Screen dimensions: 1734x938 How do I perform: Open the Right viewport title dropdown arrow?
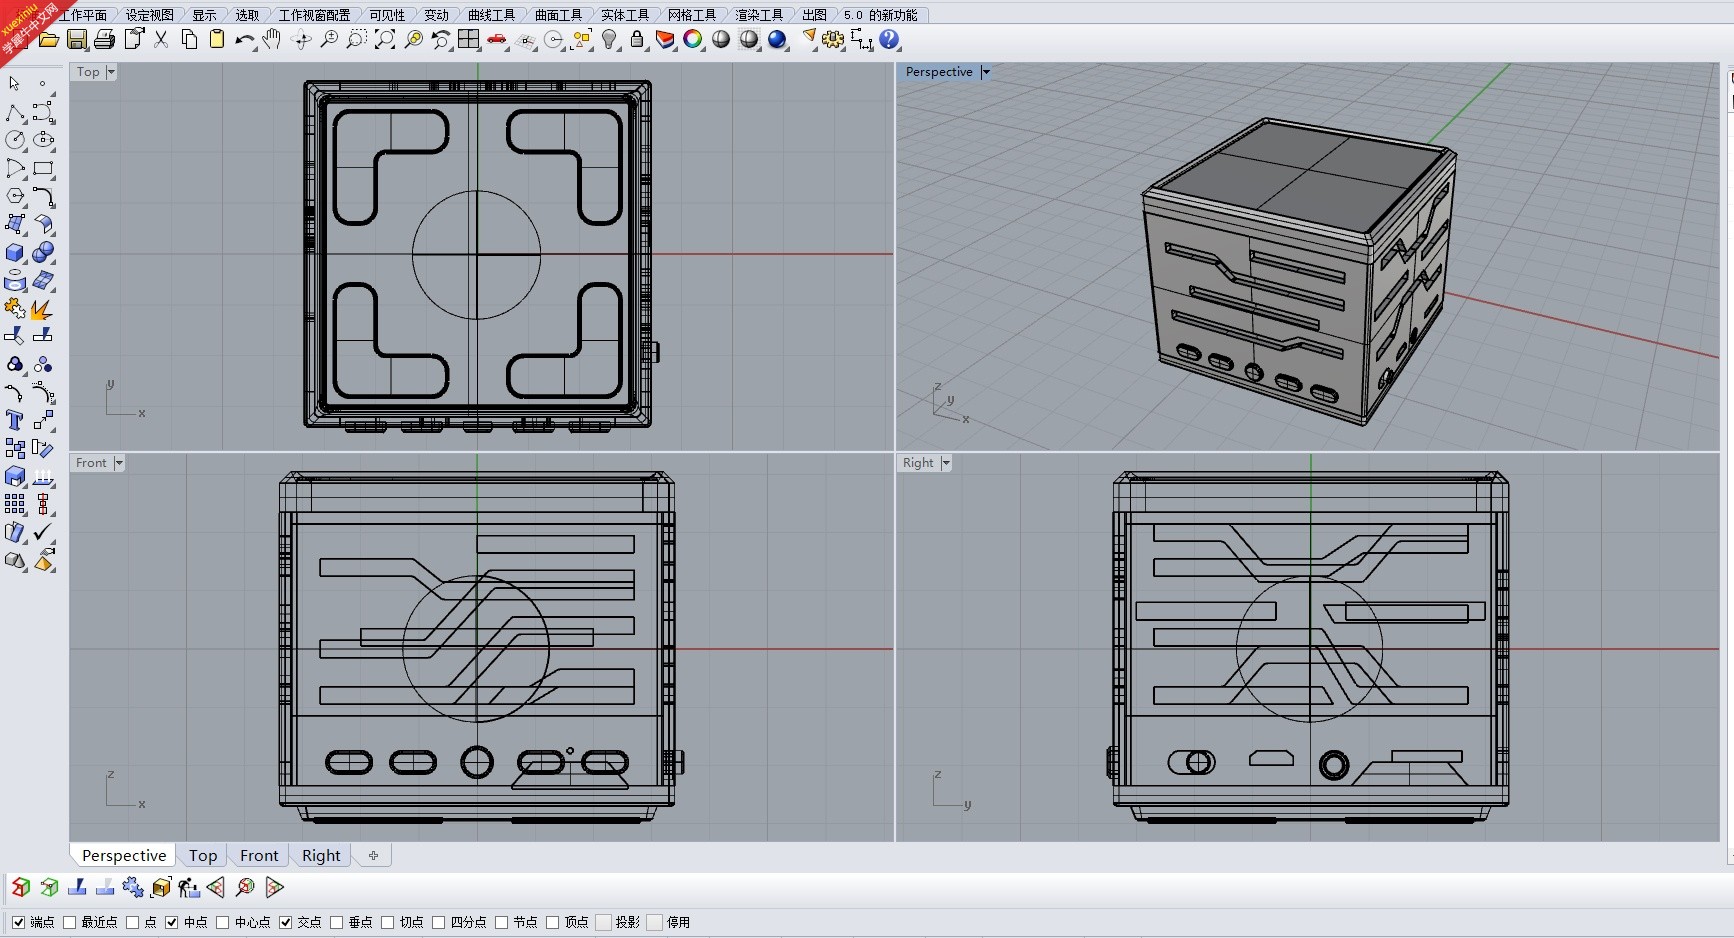[x=945, y=463]
